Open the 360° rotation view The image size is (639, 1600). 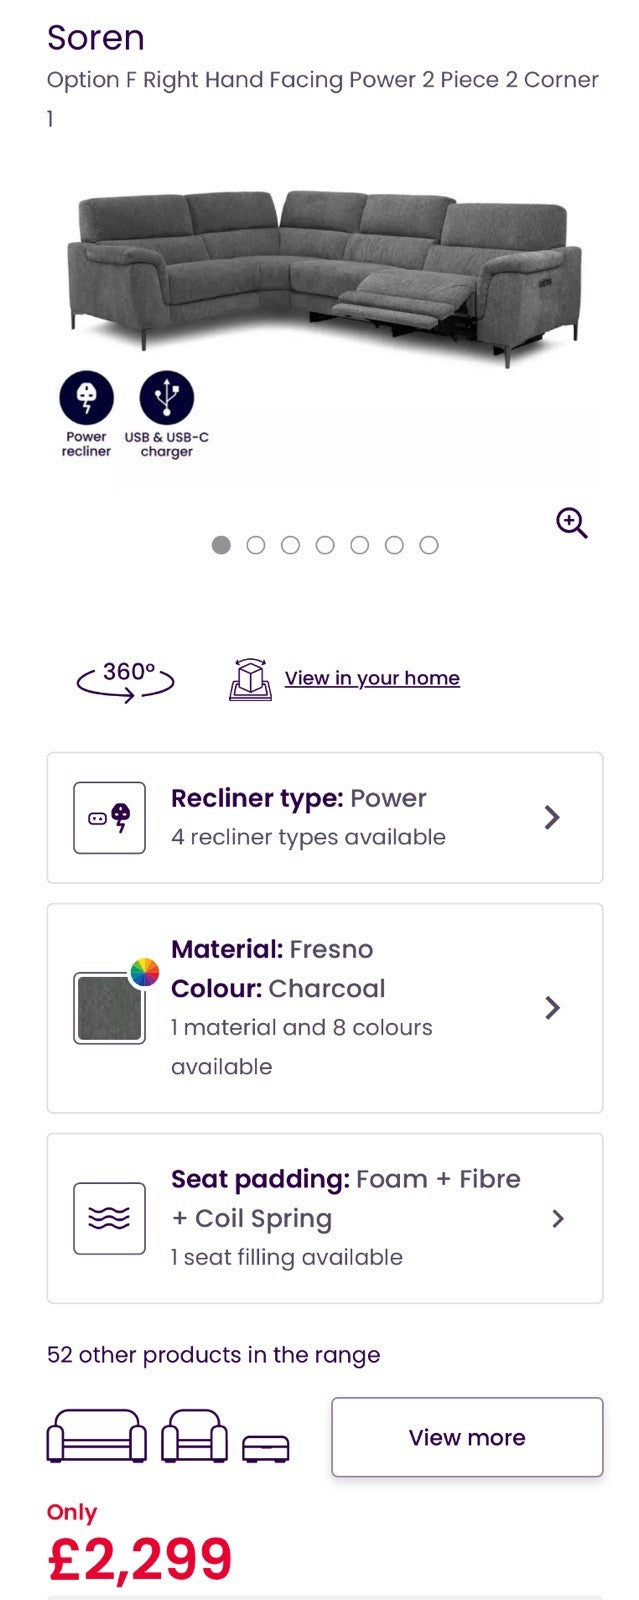126,679
